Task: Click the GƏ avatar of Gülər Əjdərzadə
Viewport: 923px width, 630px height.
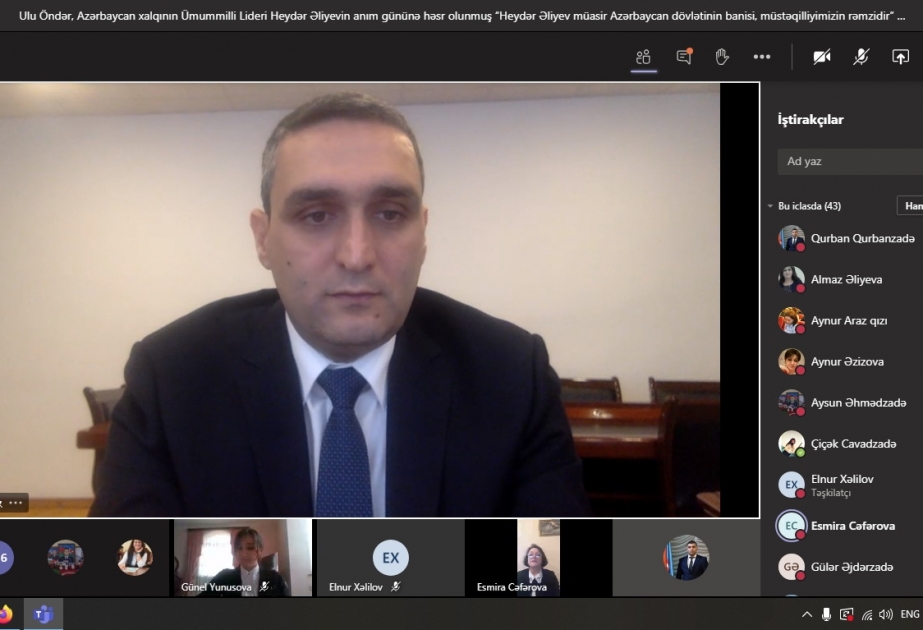Action: (x=791, y=567)
